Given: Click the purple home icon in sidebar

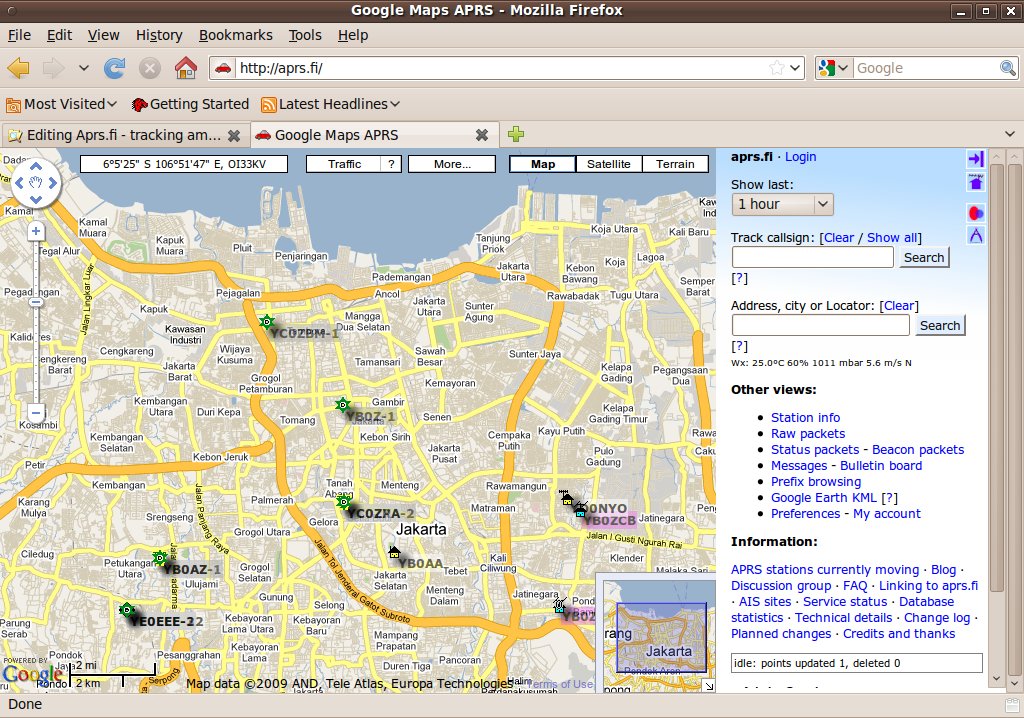Looking at the screenshot, I should [x=976, y=182].
